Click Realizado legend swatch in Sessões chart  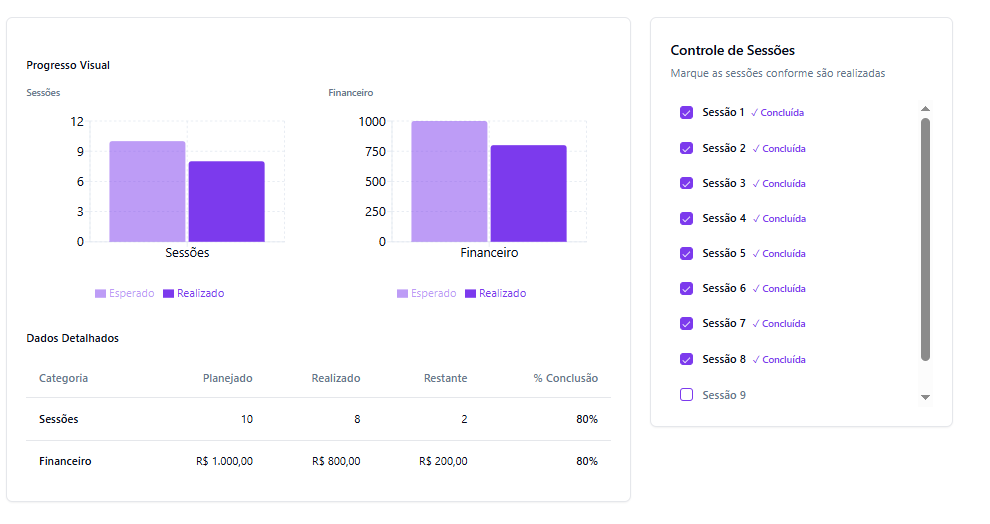(x=169, y=294)
